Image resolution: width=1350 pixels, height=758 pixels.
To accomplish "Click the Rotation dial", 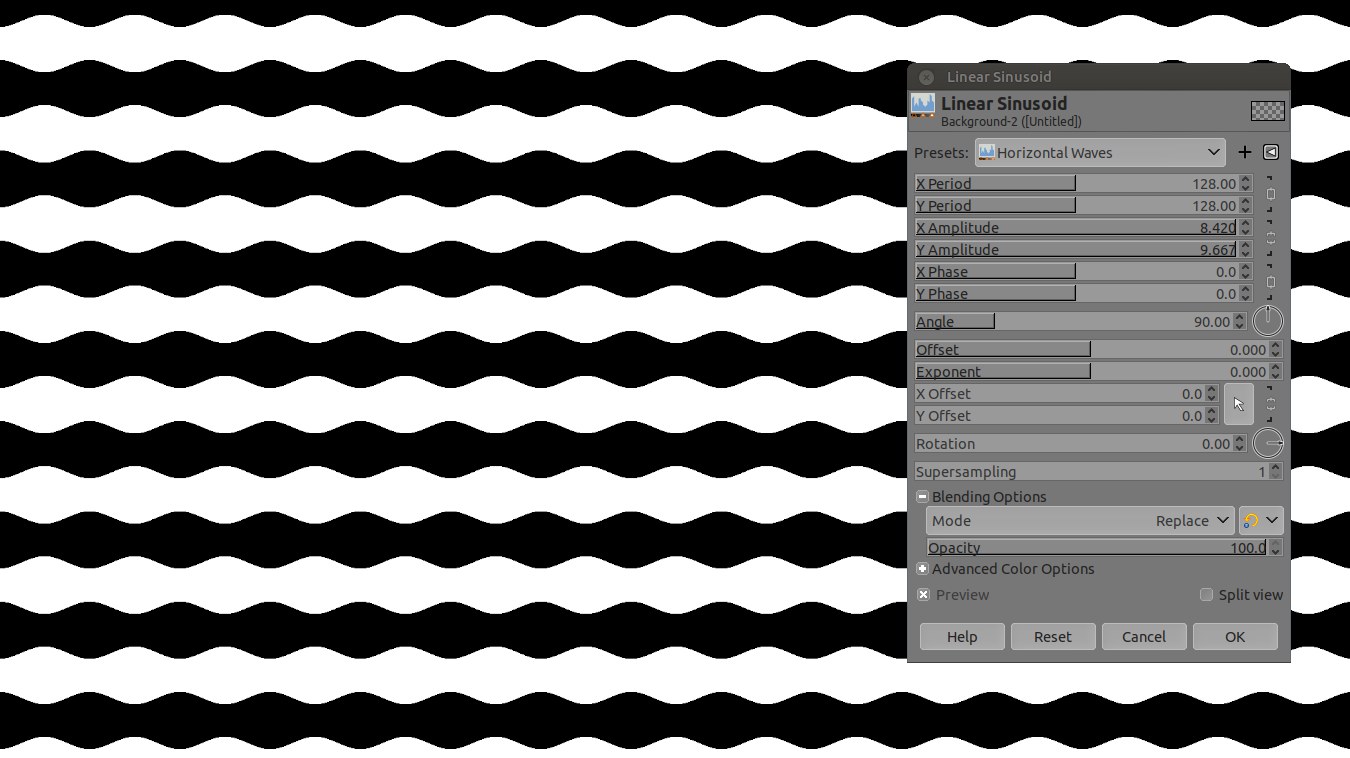I will coord(1268,443).
